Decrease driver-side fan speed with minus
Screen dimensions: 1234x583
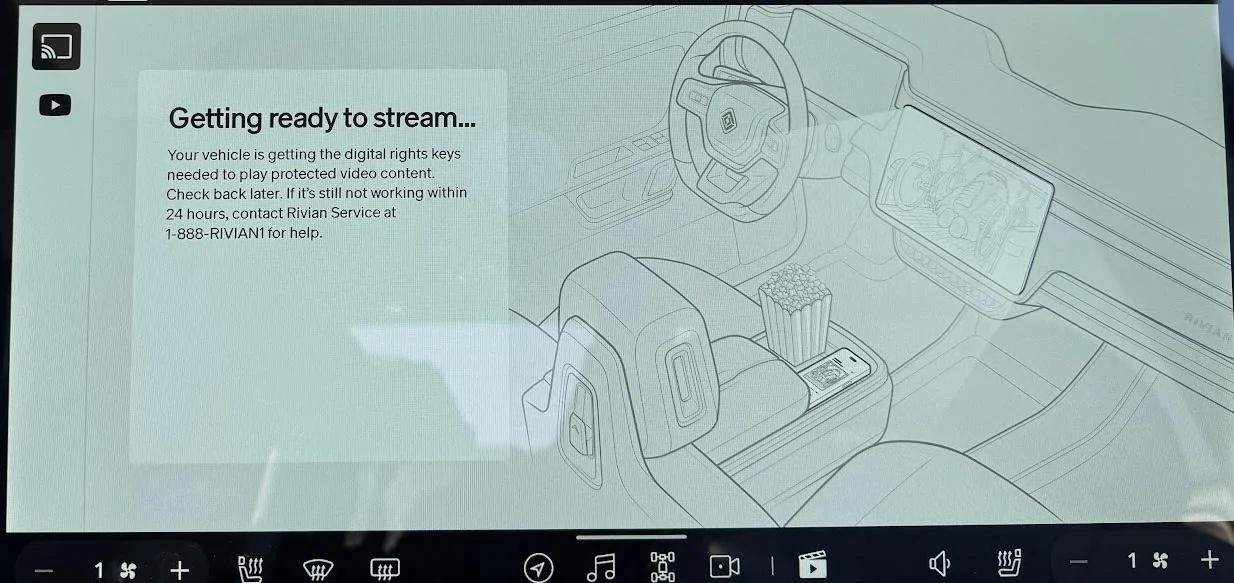pos(44,570)
